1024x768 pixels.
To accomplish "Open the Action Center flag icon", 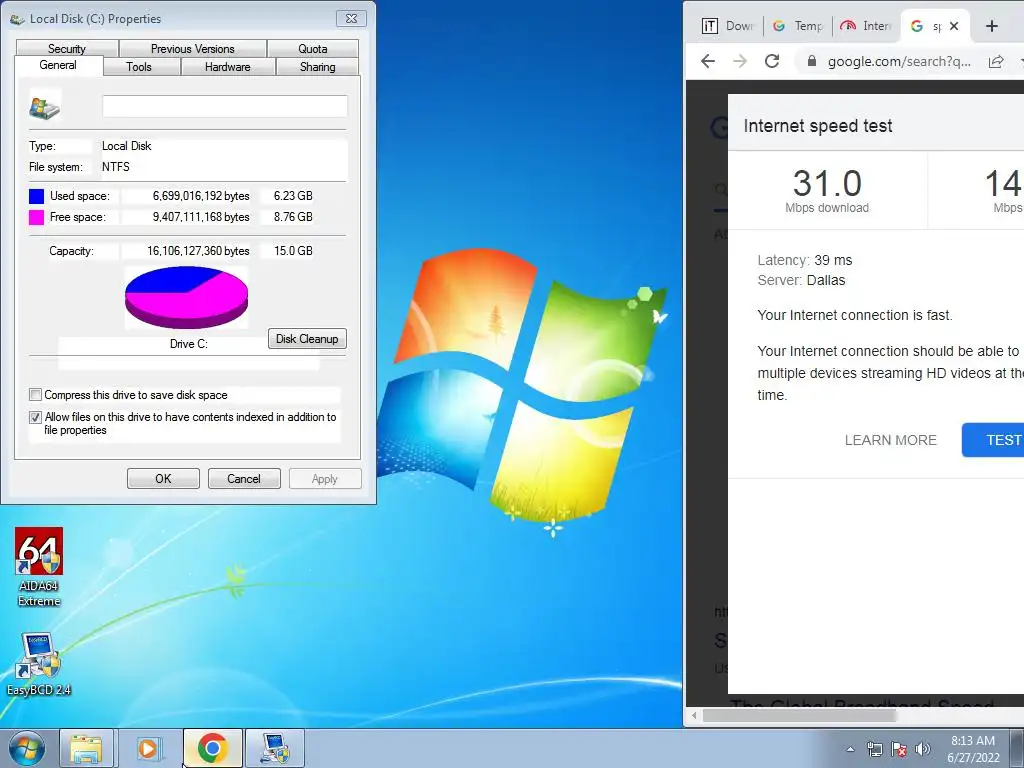I will [899, 749].
